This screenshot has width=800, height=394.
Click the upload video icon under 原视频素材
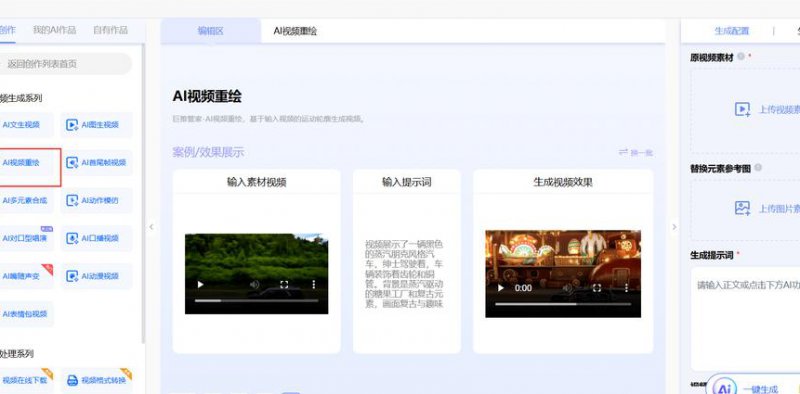[742, 109]
